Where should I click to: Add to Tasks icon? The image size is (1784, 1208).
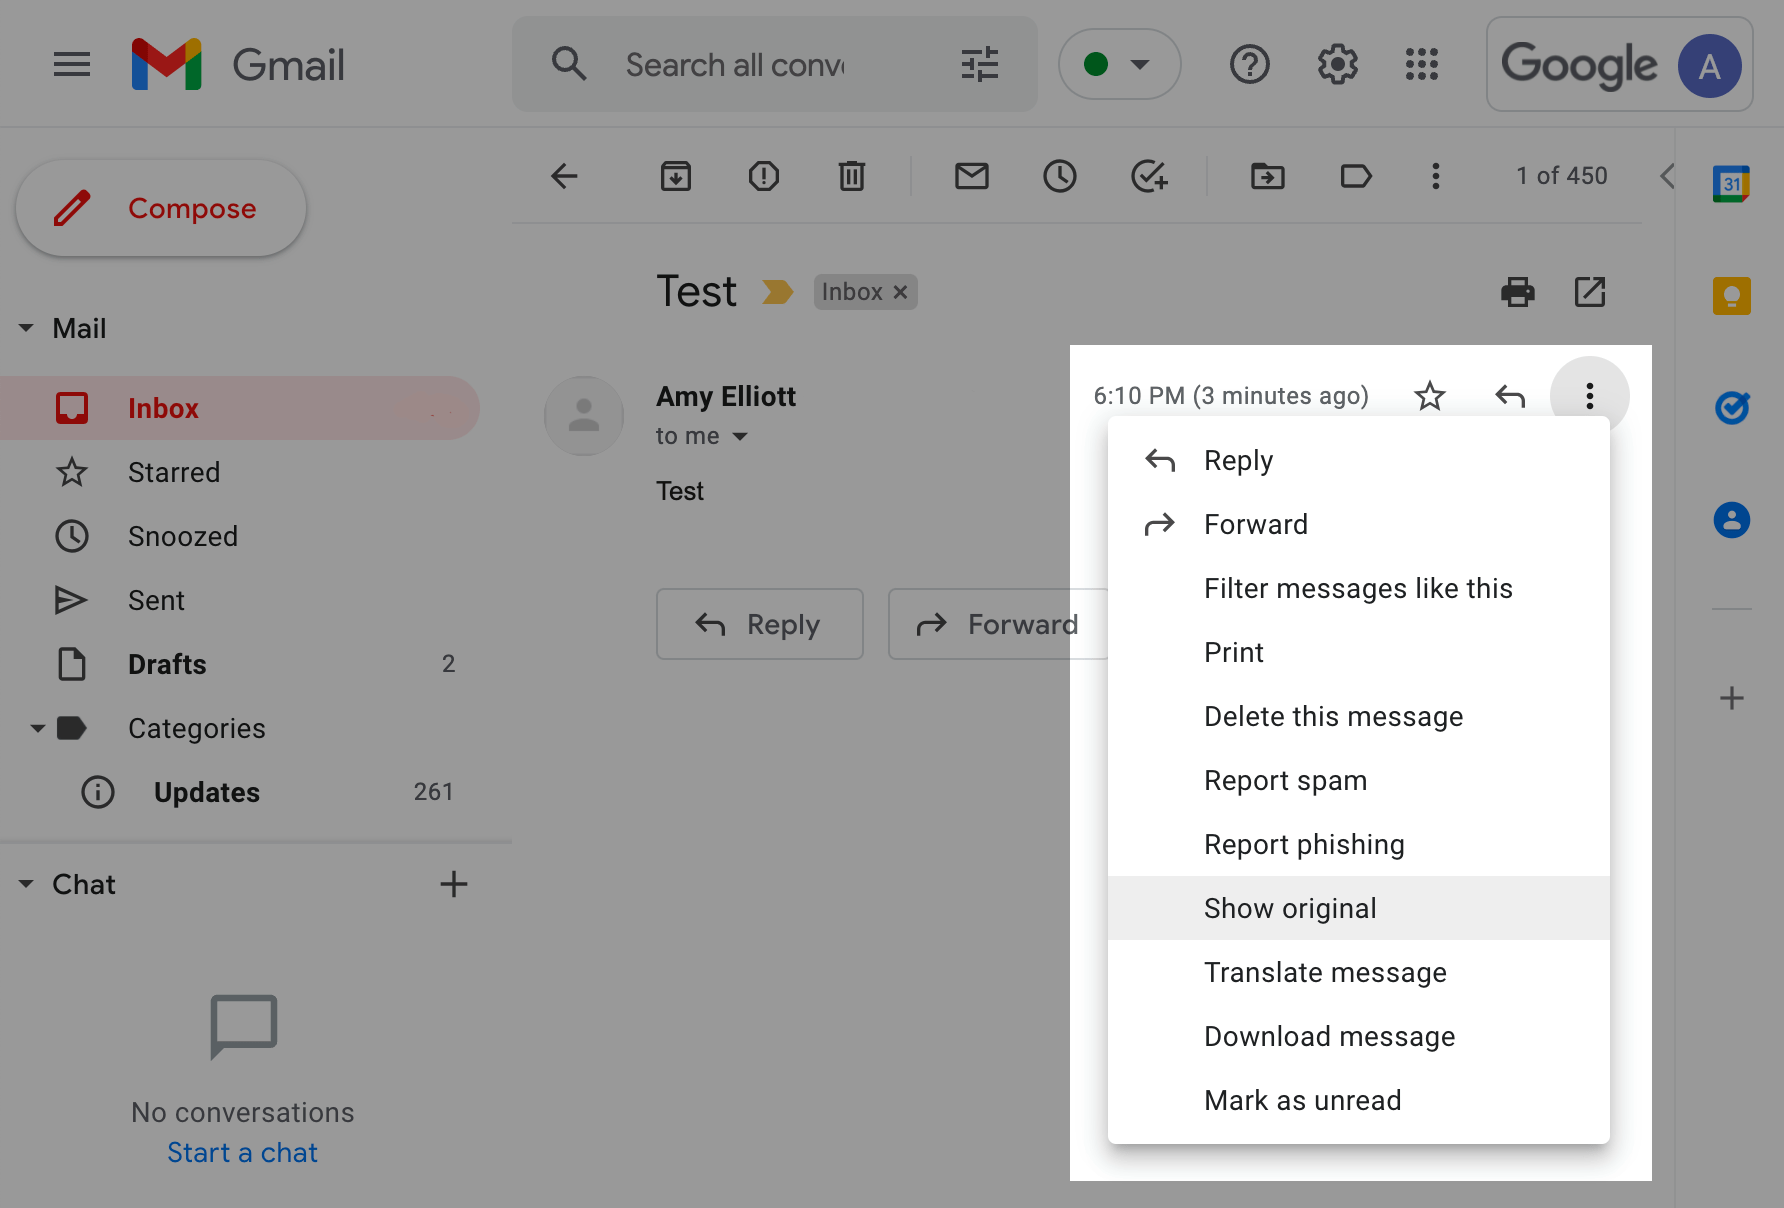click(x=1149, y=176)
